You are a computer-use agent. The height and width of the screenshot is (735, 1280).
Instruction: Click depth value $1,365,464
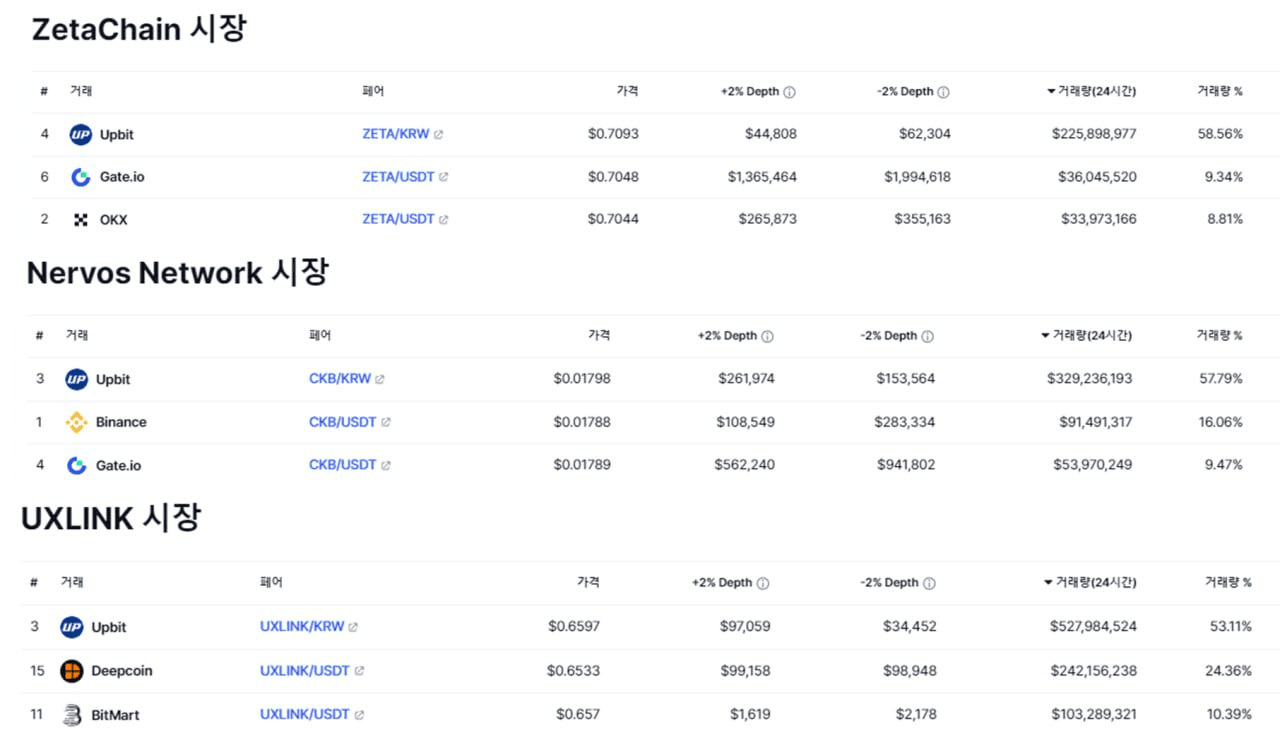tap(762, 177)
